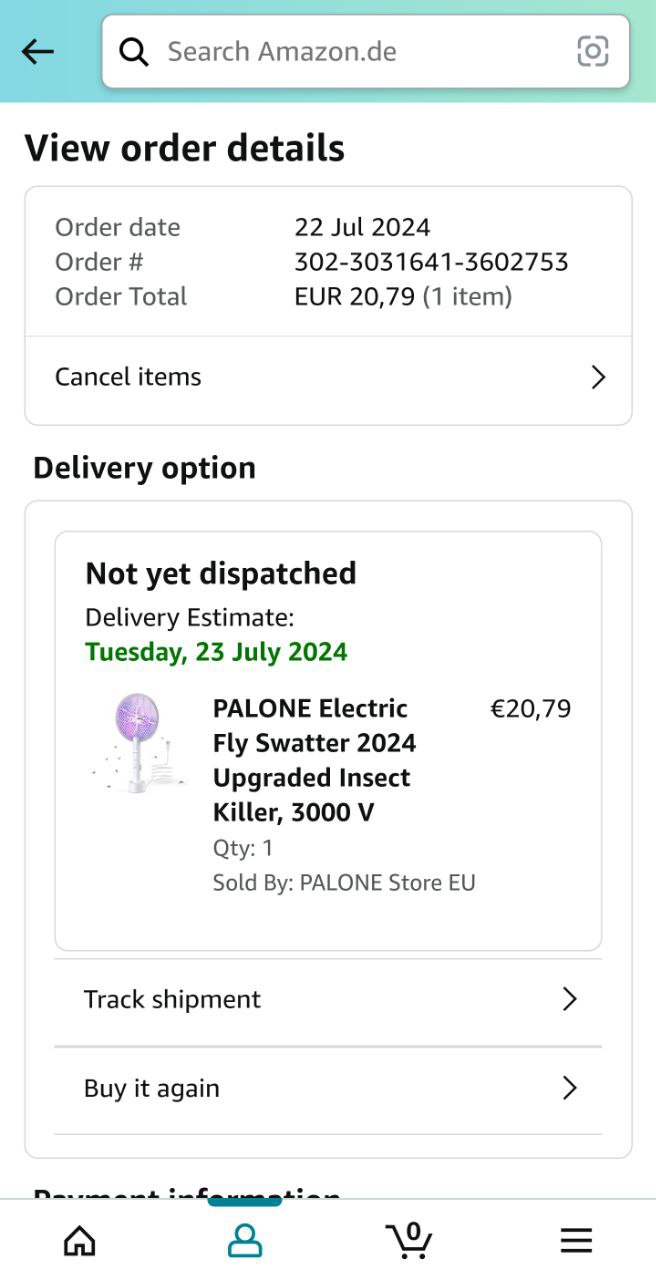Open the shopping cart icon

click(409, 1240)
